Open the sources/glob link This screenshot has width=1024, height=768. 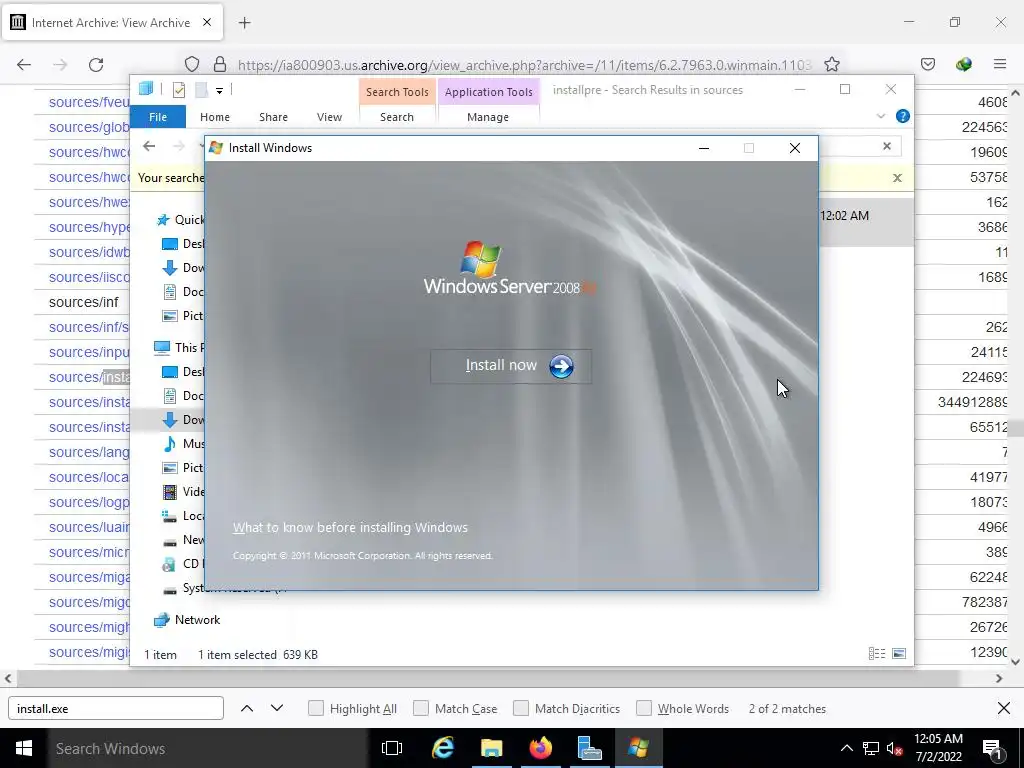point(89,127)
